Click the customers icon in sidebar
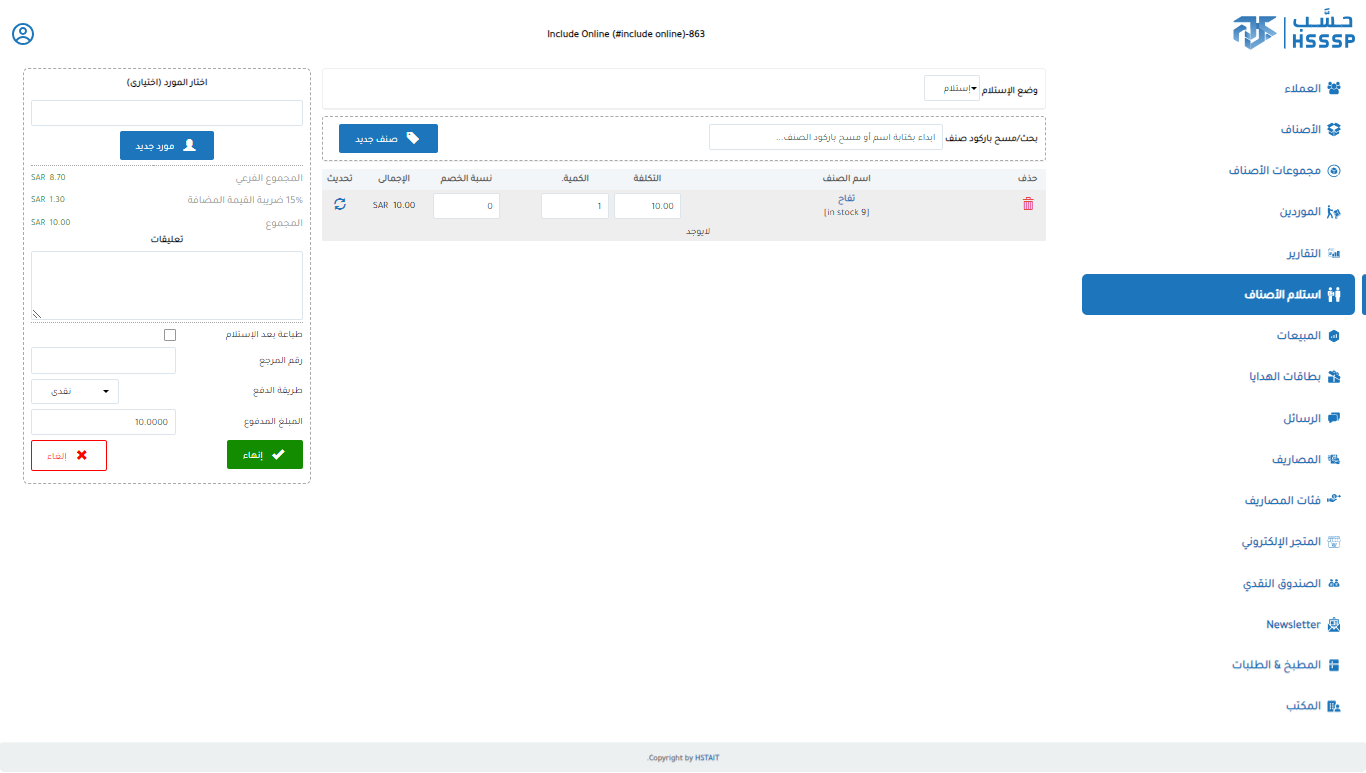 click(1333, 88)
